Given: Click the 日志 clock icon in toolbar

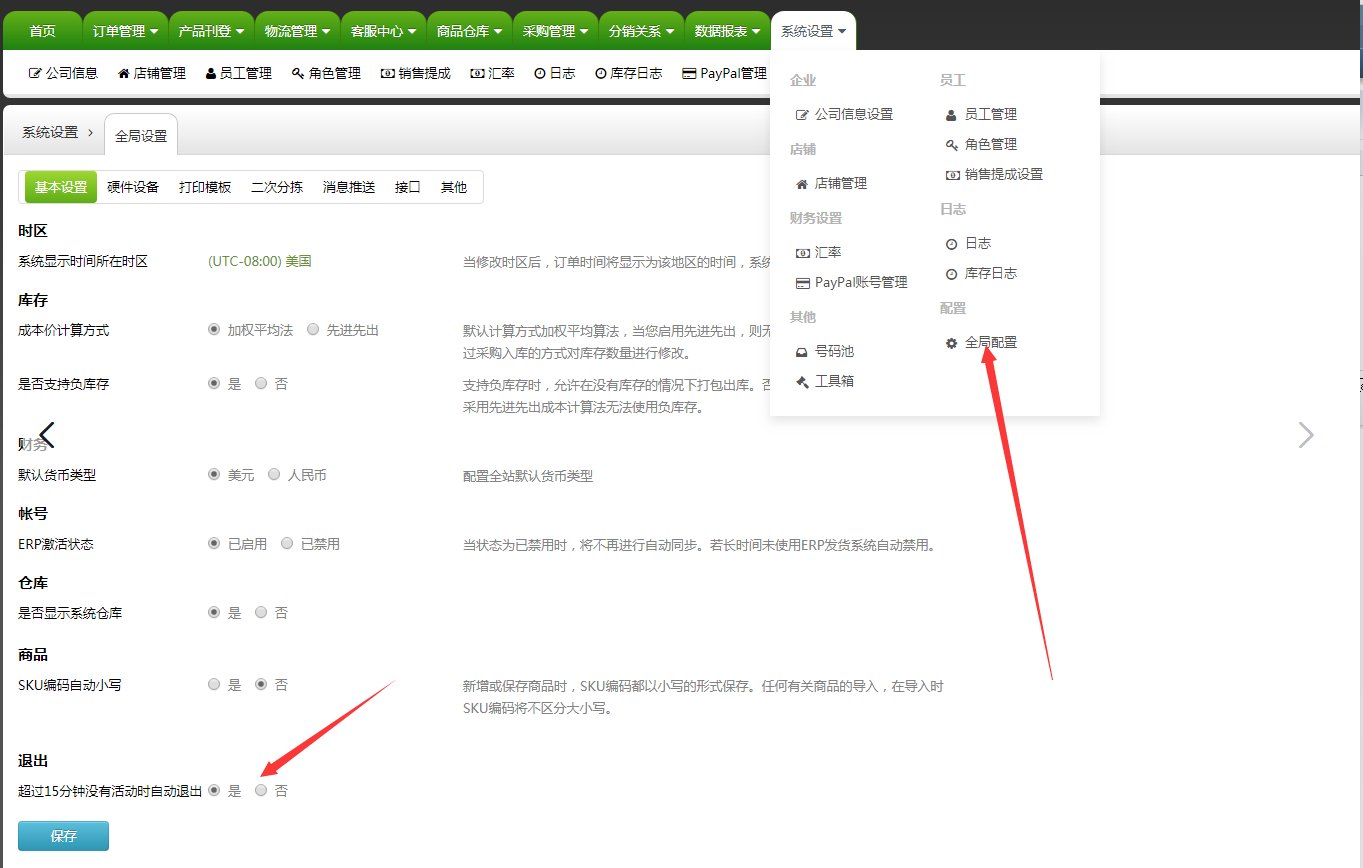Looking at the screenshot, I should click(540, 73).
